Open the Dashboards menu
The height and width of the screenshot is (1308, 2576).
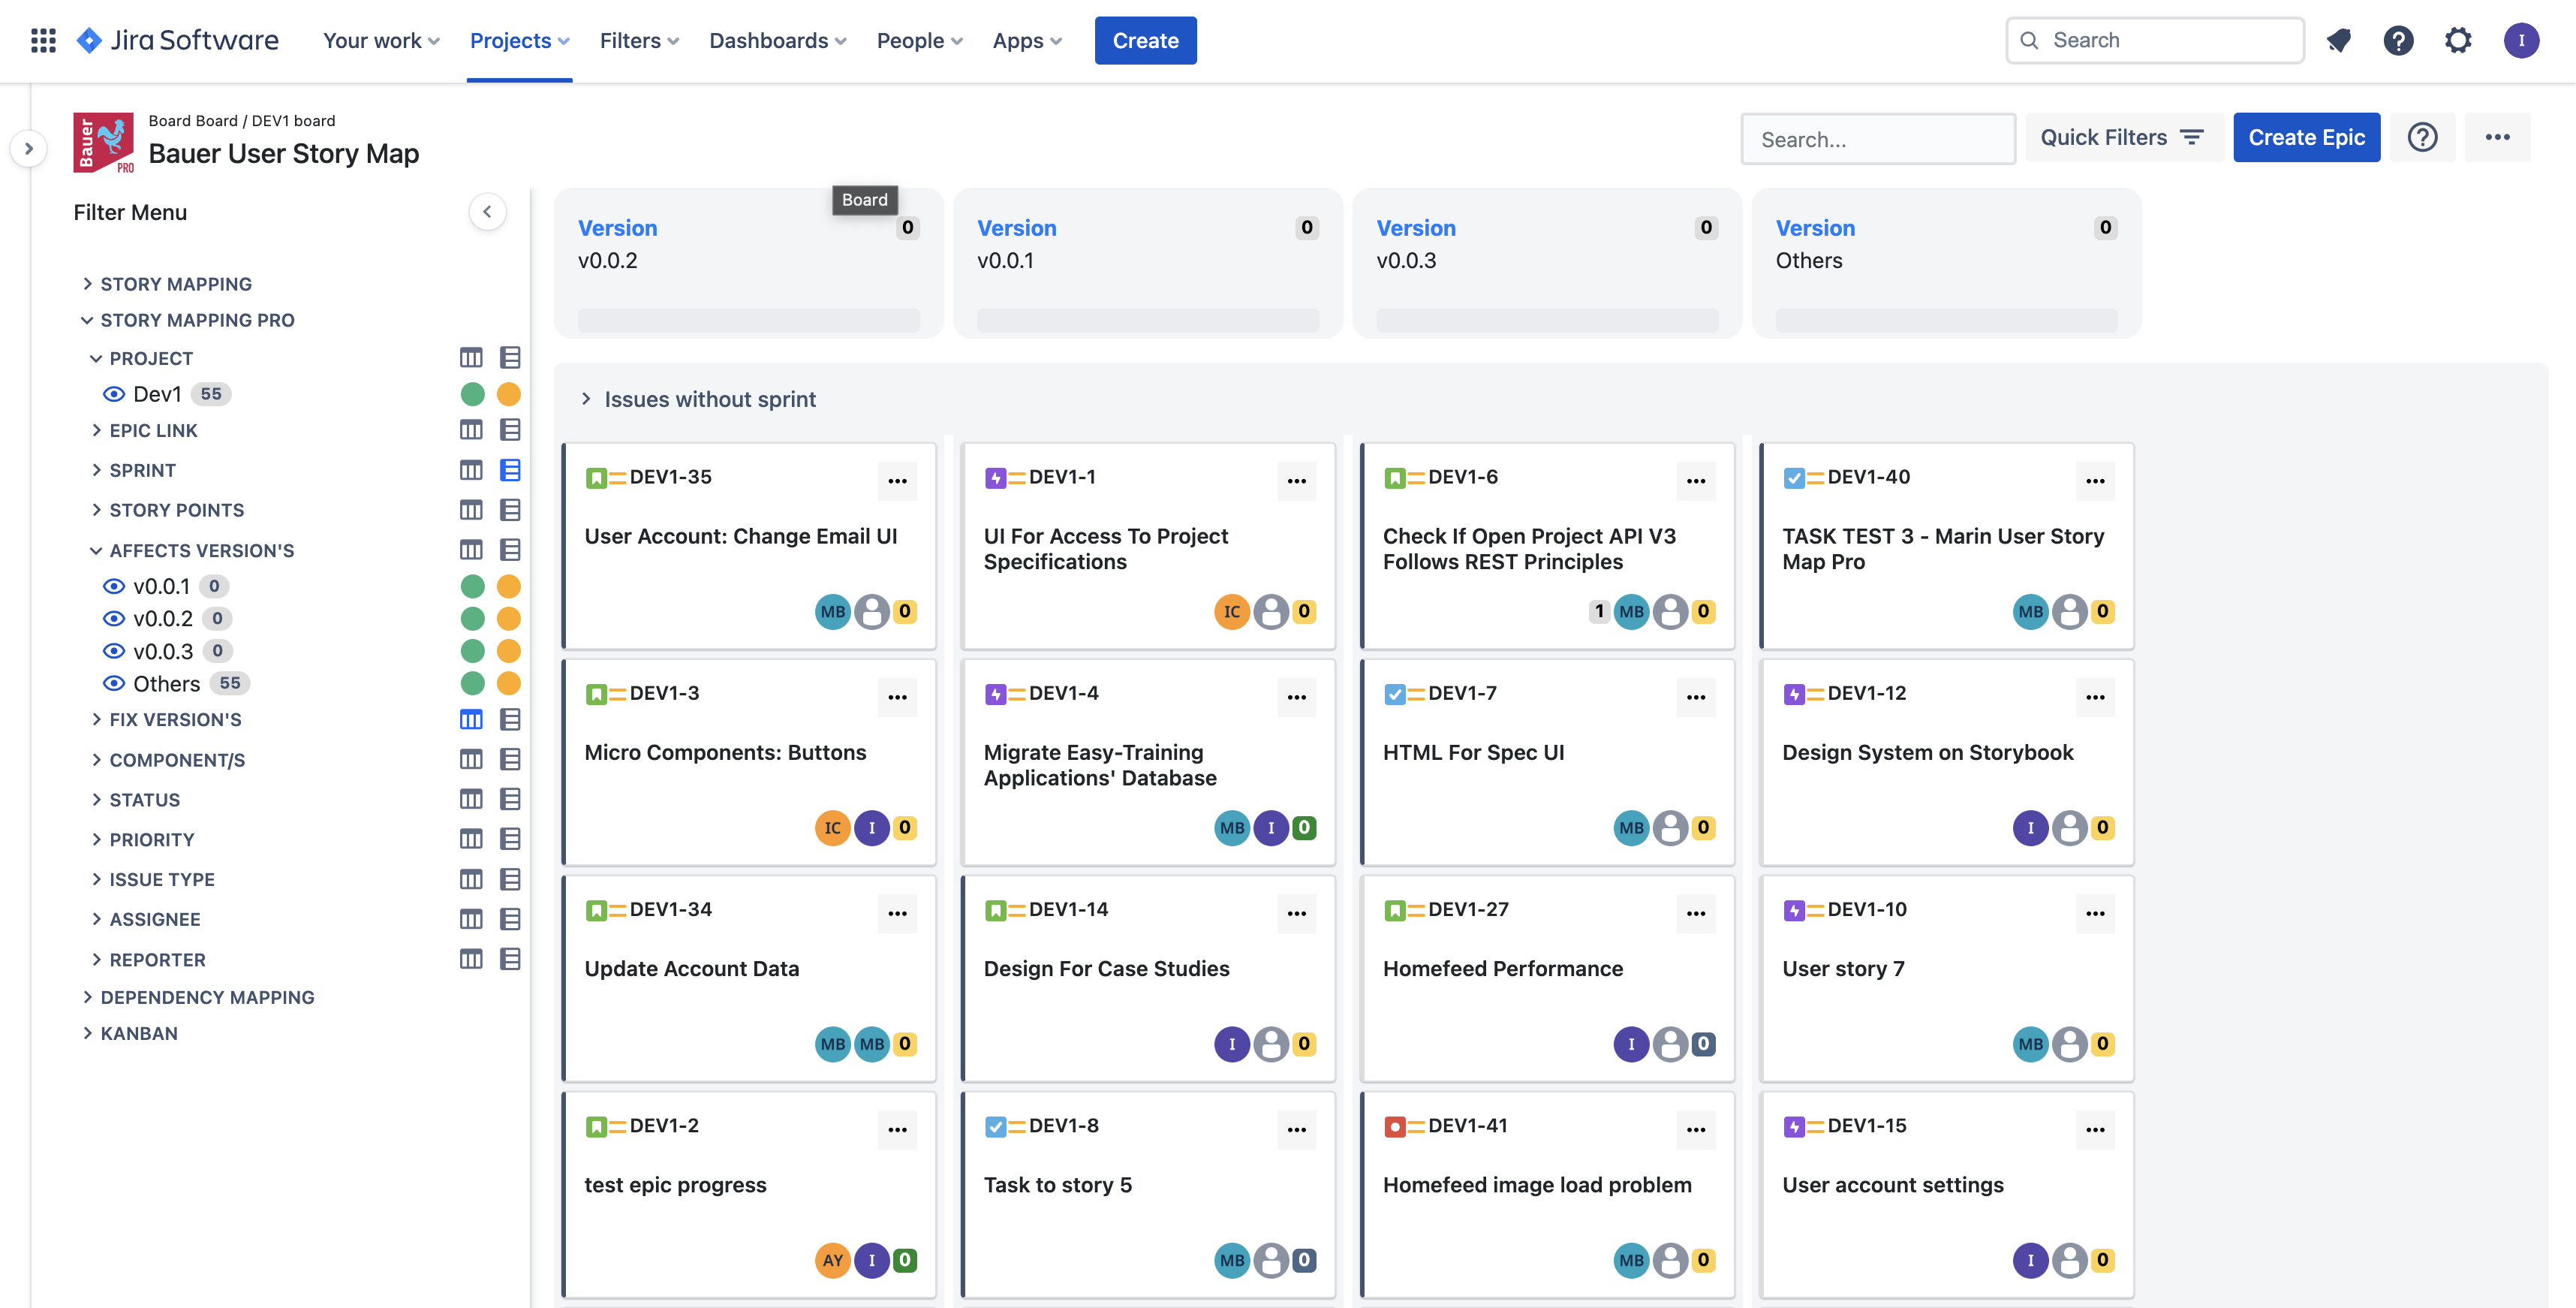tap(777, 40)
